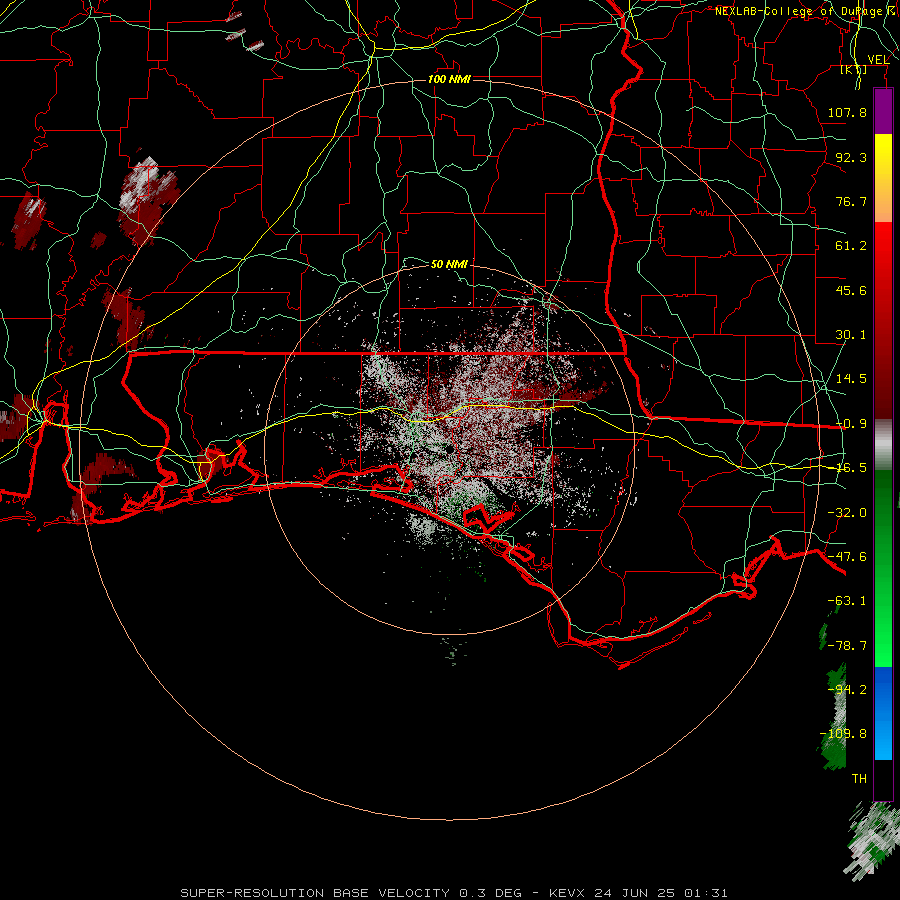Click the "VEL" legend heading
This screenshot has height=900, width=900.
[x=878, y=60]
